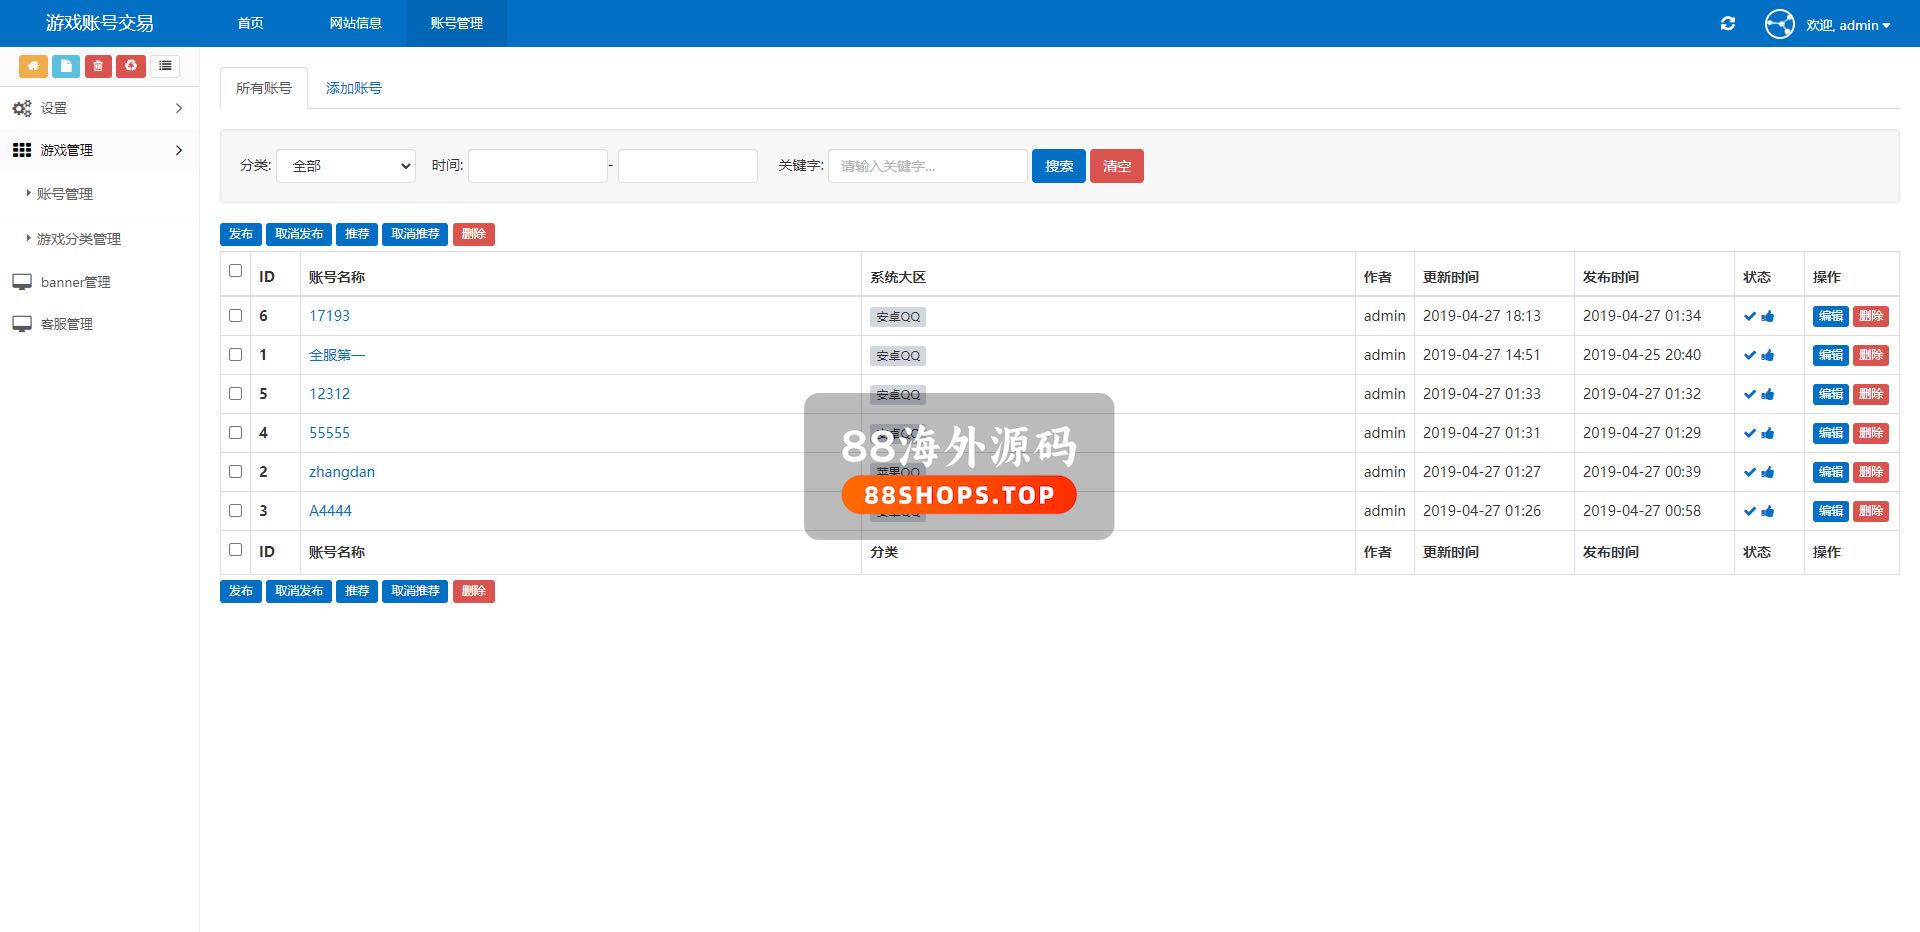Open the 55555 account link
Image resolution: width=1920 pixels, height=932 pixels.
click(329, 433)
